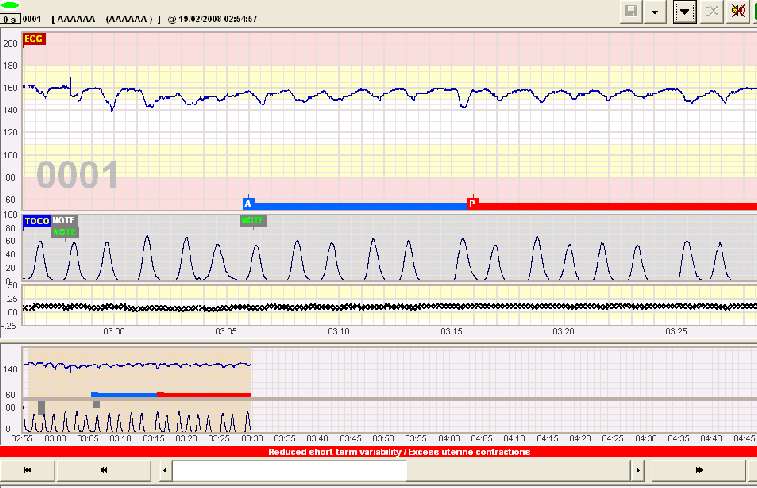757x488 pixels.
Task: Click the scrollbar left arrow
Action: (165, 470)
